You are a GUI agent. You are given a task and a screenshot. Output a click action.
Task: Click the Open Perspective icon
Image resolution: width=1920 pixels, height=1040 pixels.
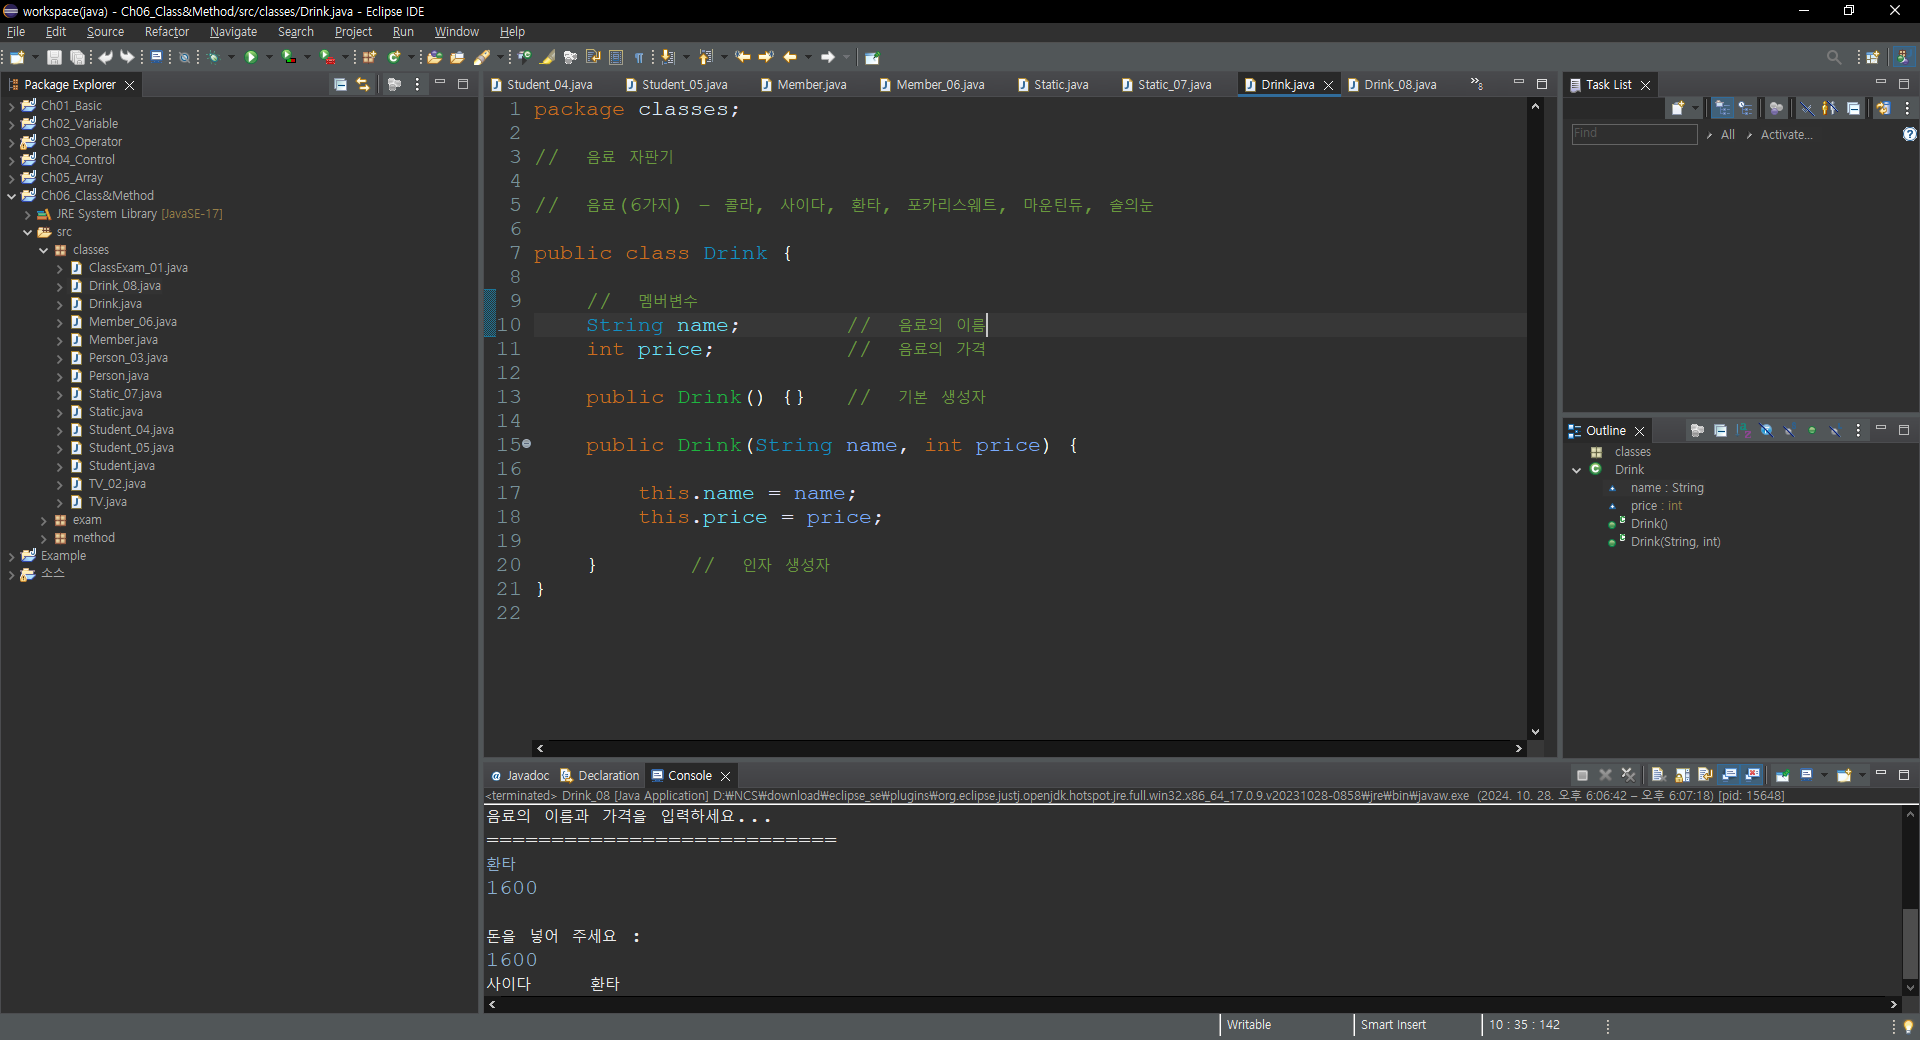1873,57
